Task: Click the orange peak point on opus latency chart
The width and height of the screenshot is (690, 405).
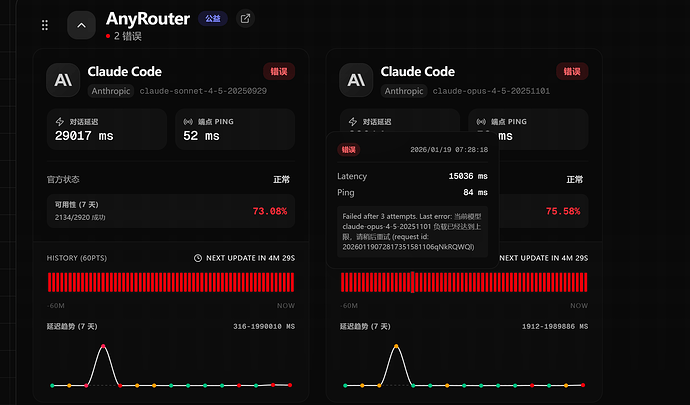Action: [396, 346]
